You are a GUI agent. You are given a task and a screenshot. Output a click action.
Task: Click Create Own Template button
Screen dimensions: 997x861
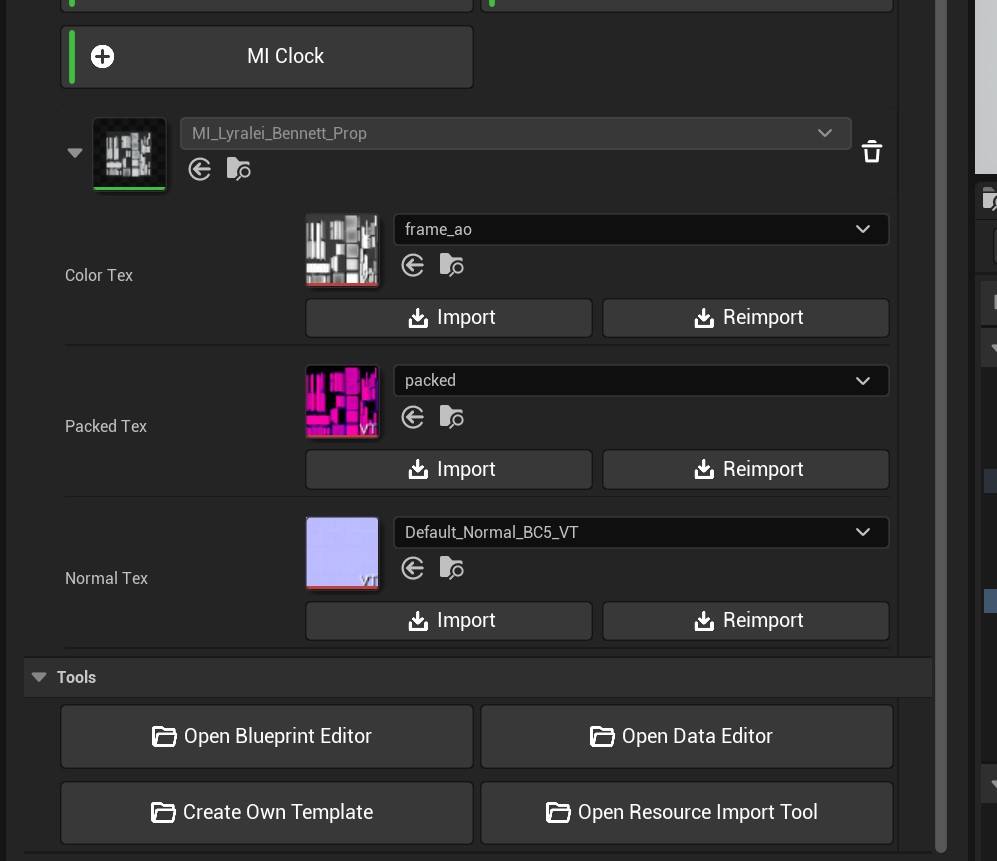[x=267, y=813]
